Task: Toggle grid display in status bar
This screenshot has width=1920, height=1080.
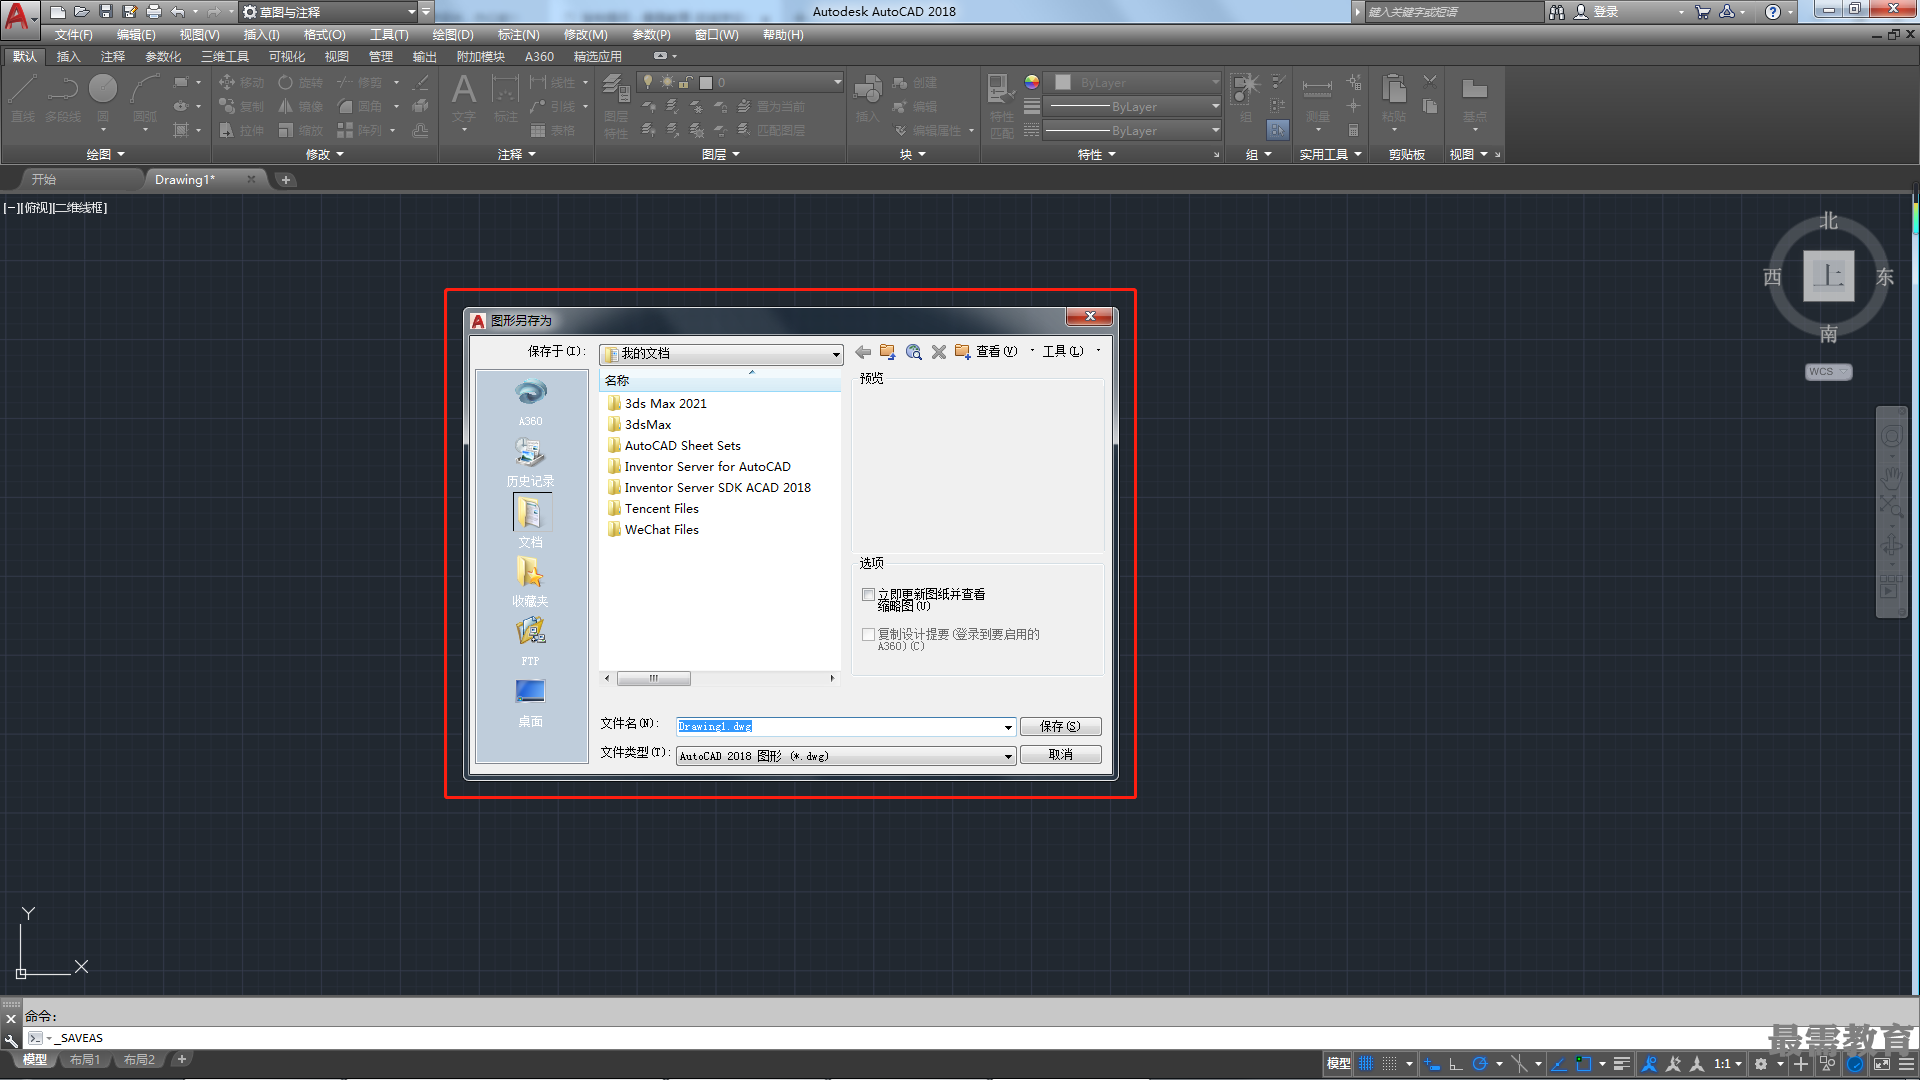Action: [x=1366, y=1064]
